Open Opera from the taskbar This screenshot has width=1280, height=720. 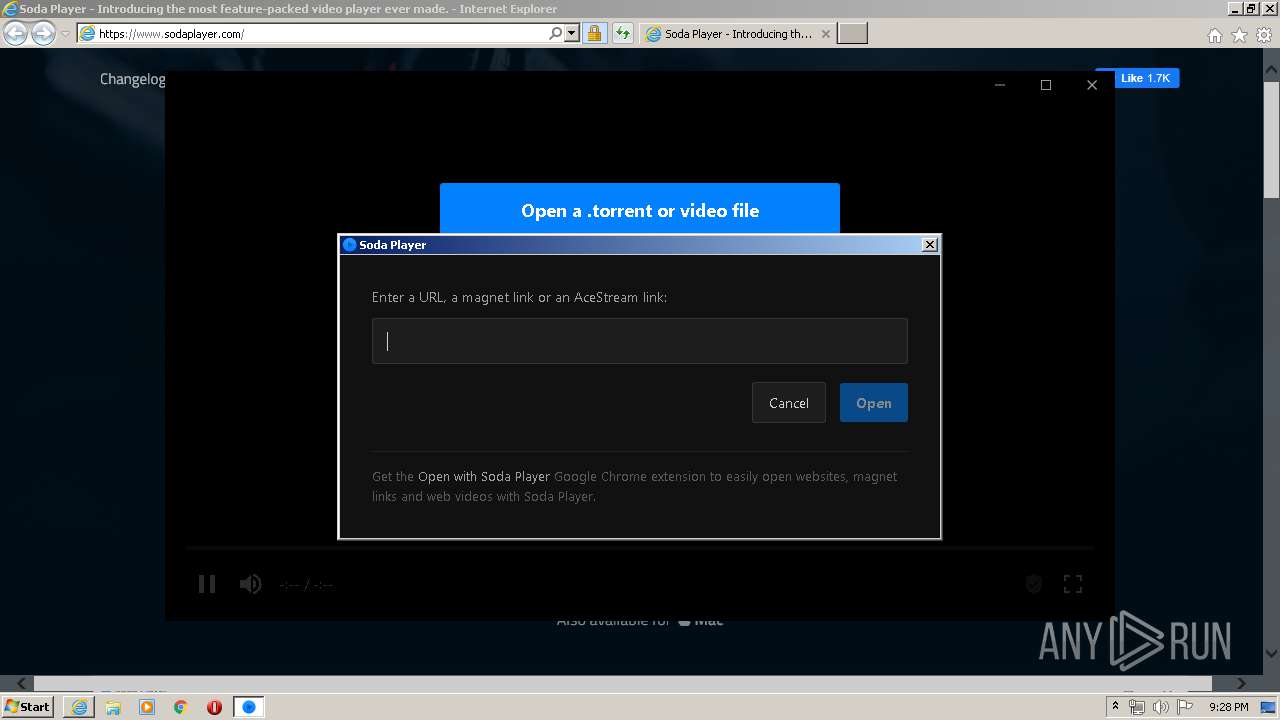[x=214, y=707]
